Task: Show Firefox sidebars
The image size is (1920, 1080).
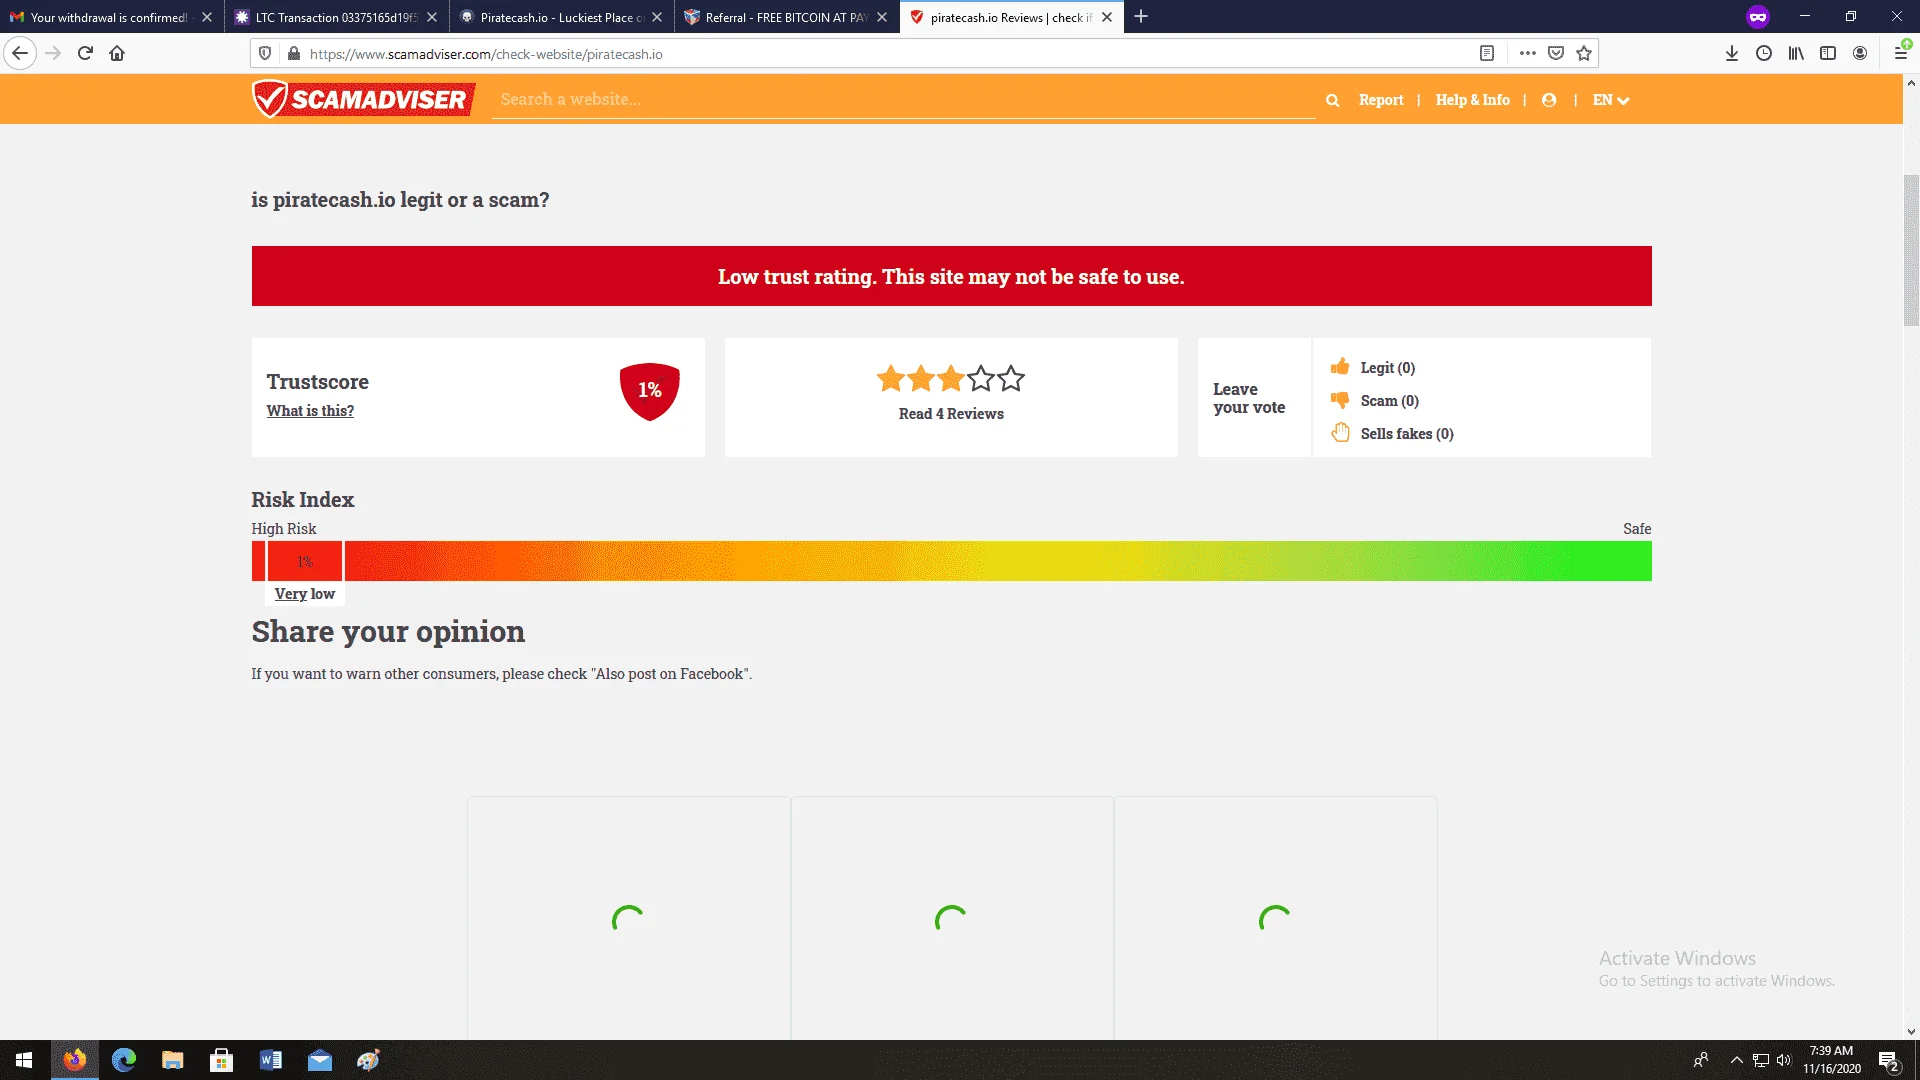Action: (x=1828, y=54)
